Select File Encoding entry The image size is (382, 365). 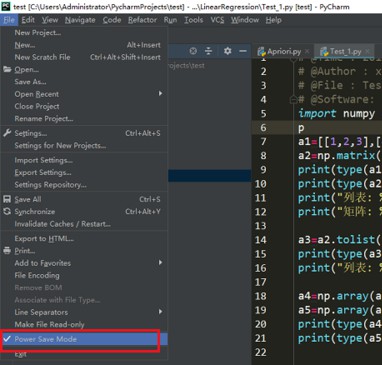coord(83,275)
